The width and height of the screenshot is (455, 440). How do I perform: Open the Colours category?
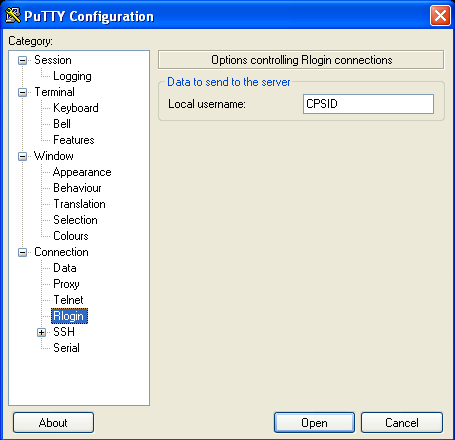pos(71,236)
